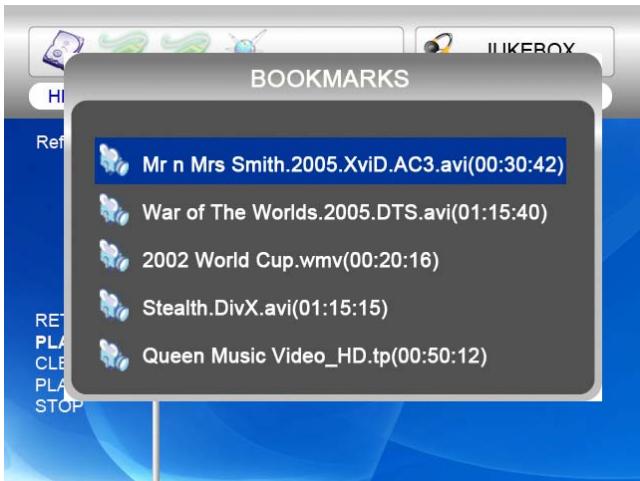Choose the CLE option in left menu
The image size is (640, 481).
[48, 364]
